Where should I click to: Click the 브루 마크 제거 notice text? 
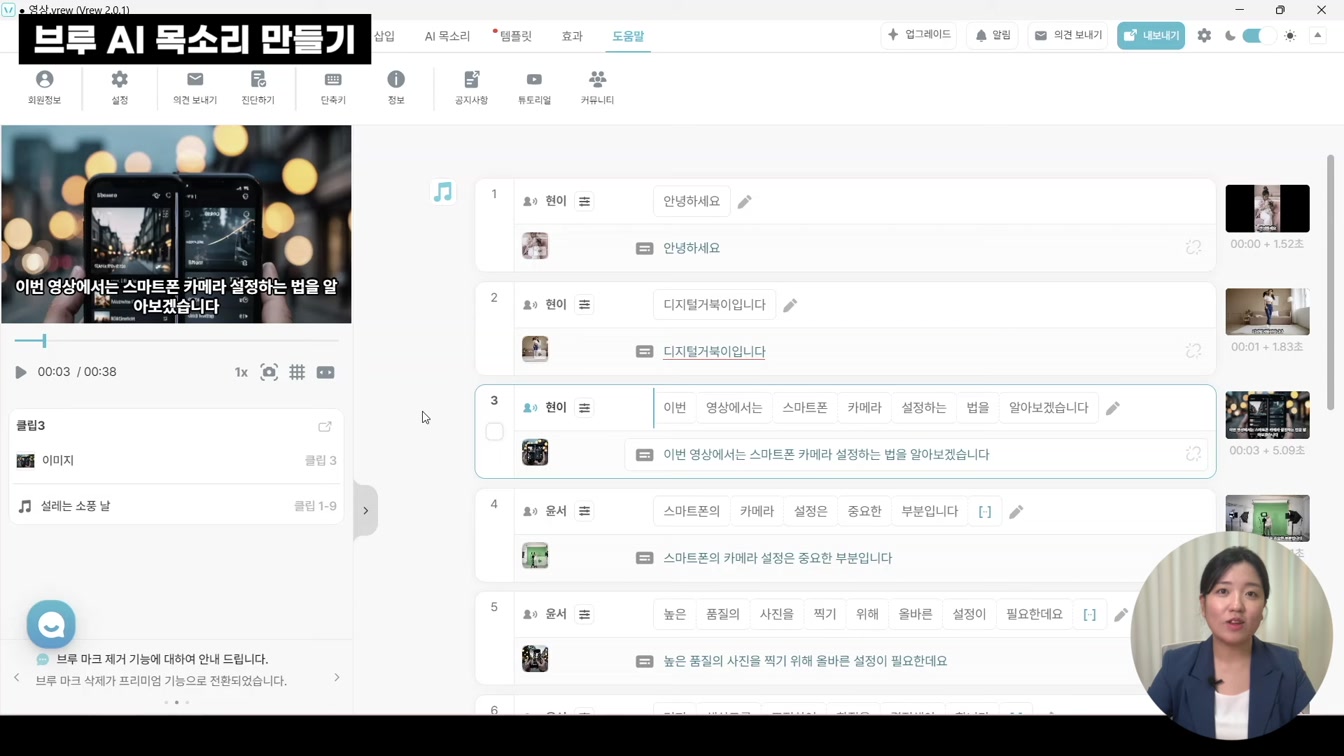(162, 660)
